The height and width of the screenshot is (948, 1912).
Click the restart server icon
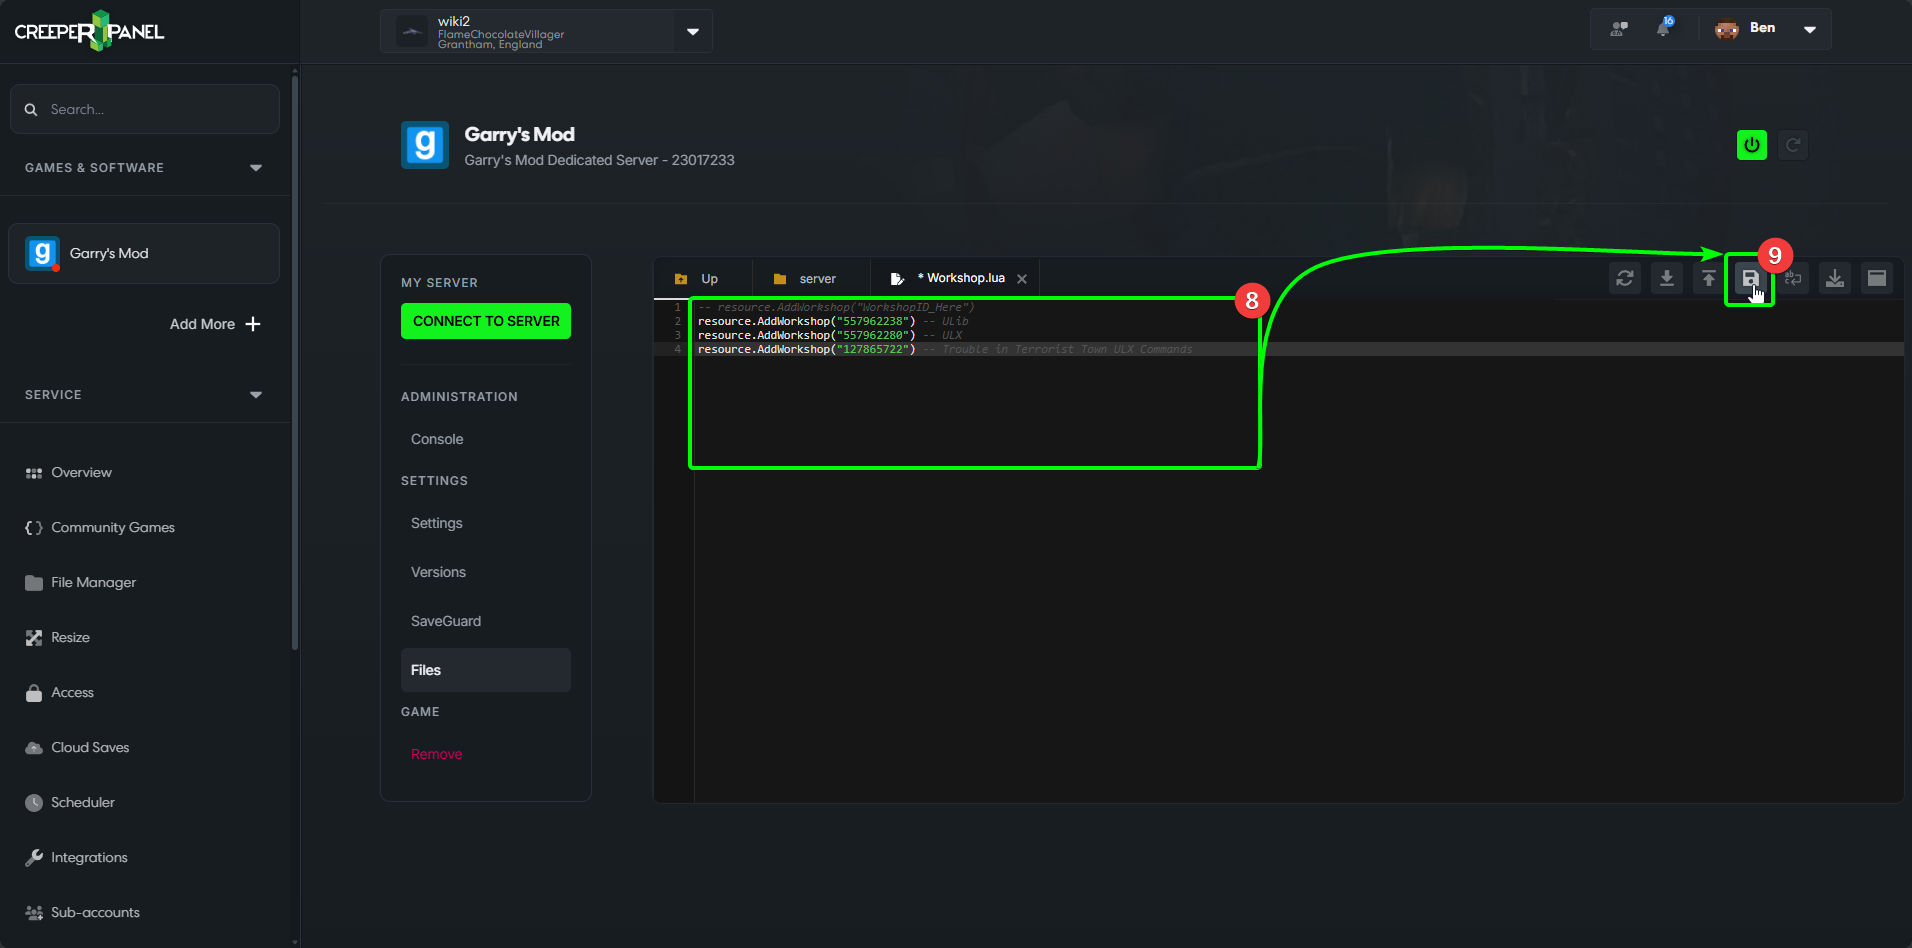(x=1793, y=145)
